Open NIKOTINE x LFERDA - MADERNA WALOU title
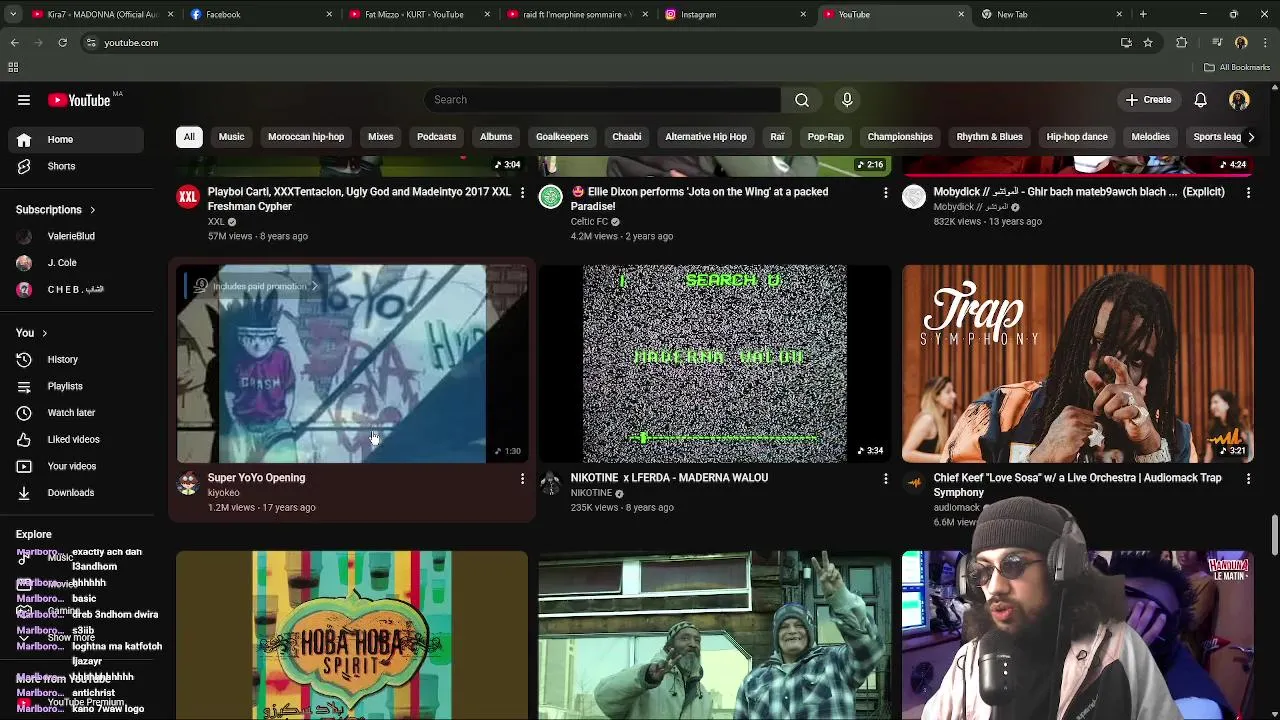The image size is (1280, 720). point(669,478)
